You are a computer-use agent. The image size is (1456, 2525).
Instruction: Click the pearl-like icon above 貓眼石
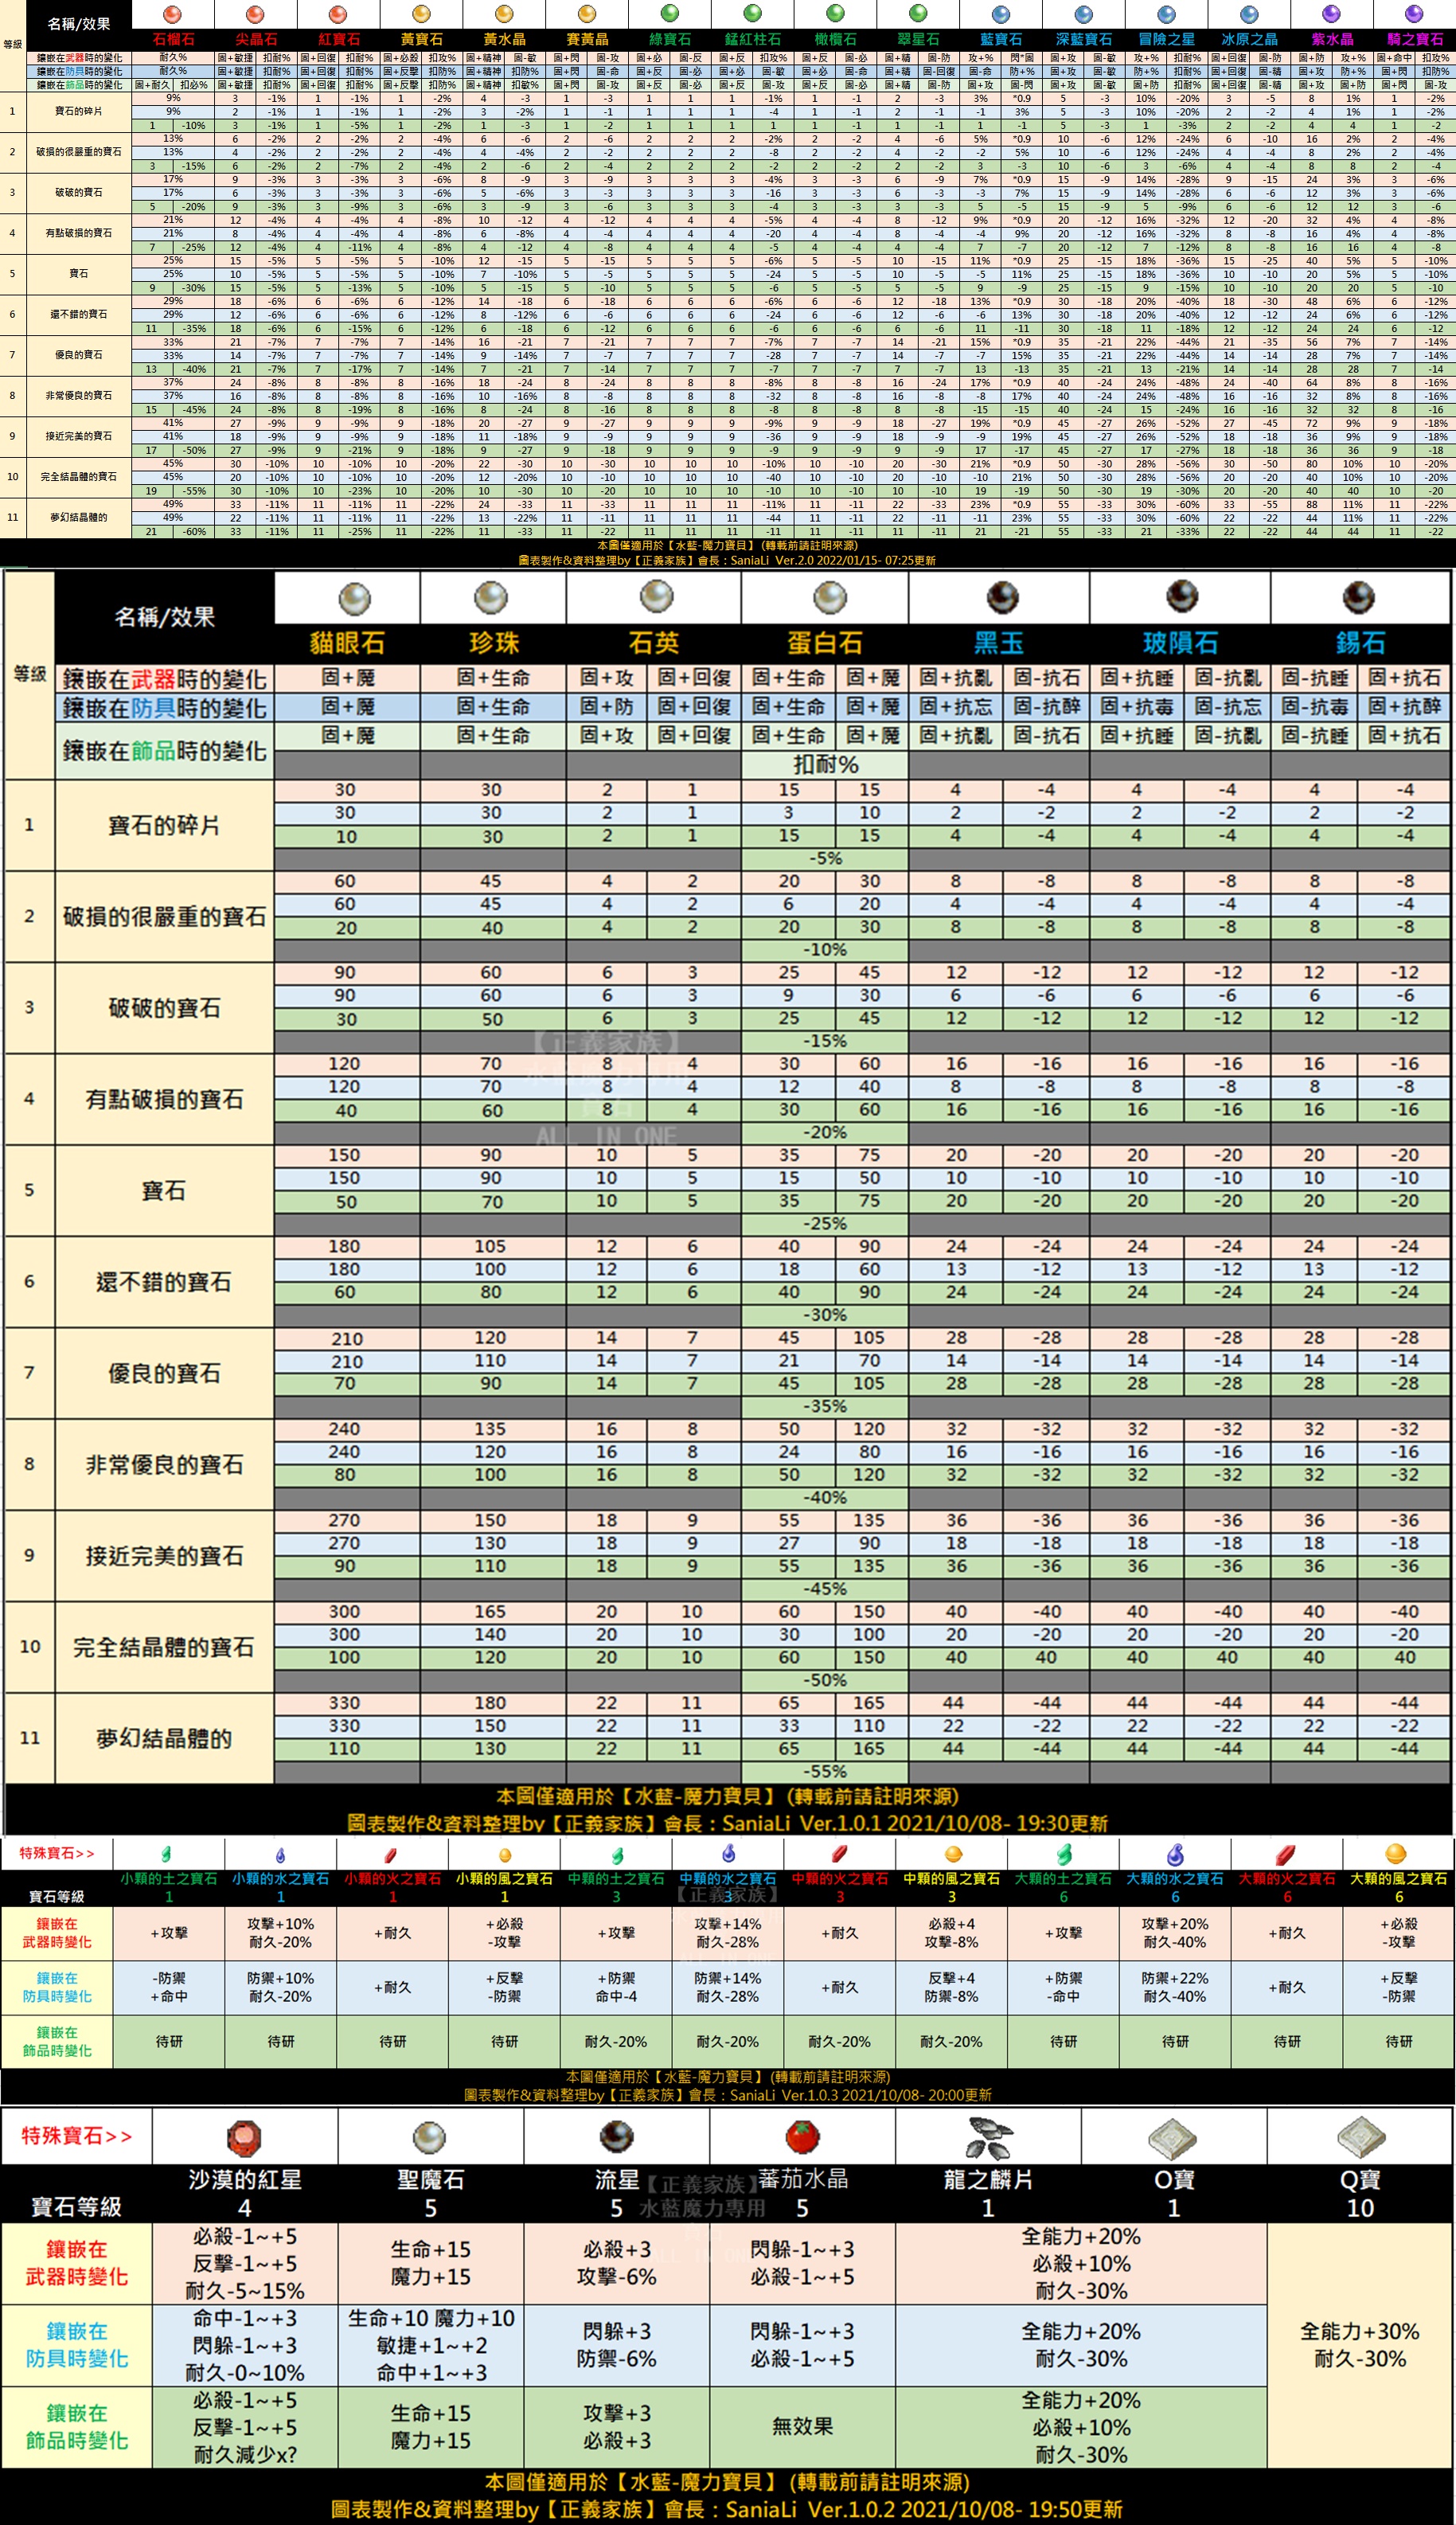point(355,599)
